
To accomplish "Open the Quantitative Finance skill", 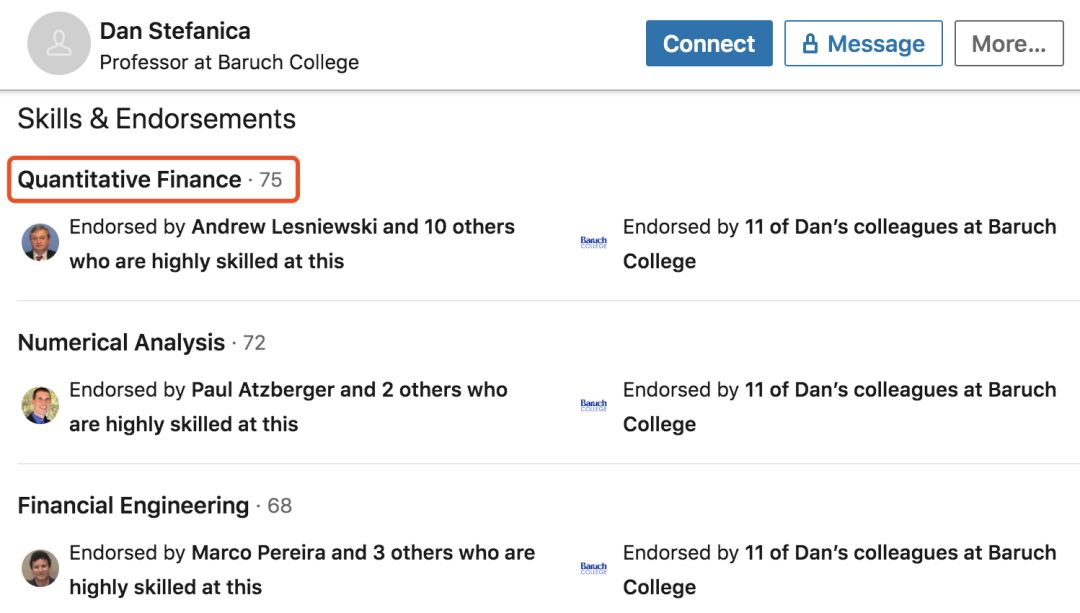I will tap(130, 180).
